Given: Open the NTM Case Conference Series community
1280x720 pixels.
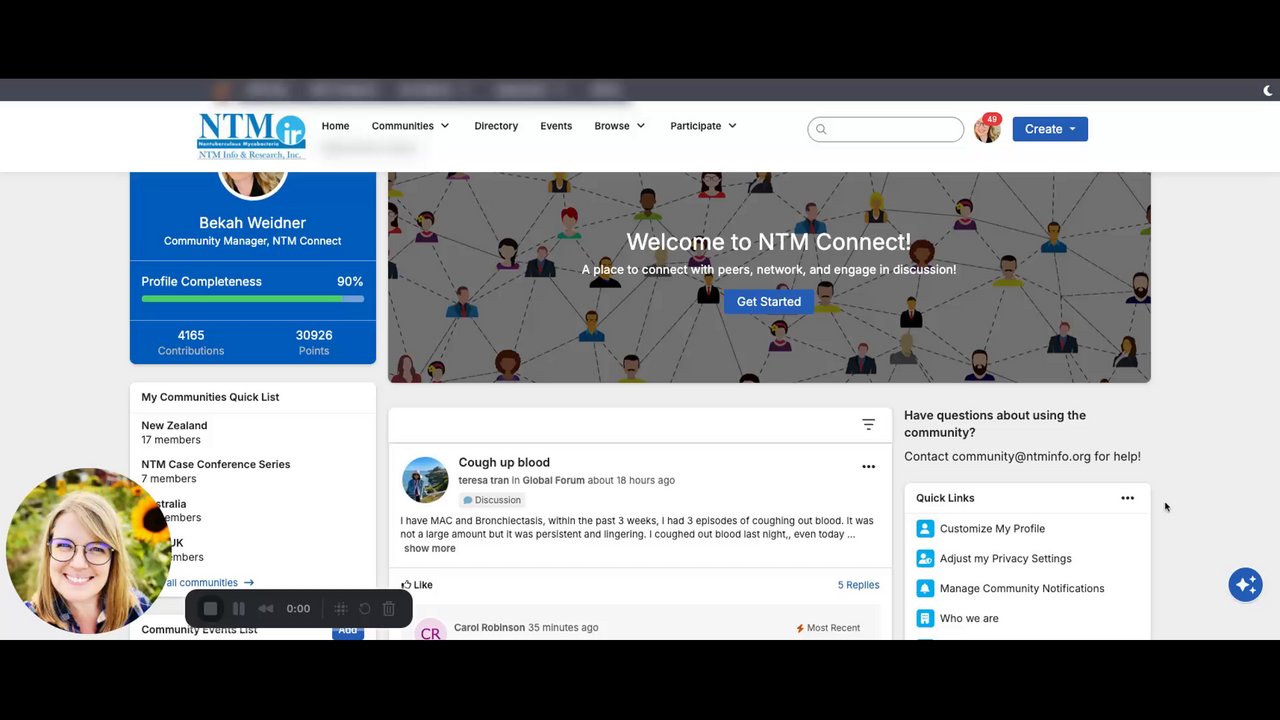Looking at the screenshot, I should [216, 465].
